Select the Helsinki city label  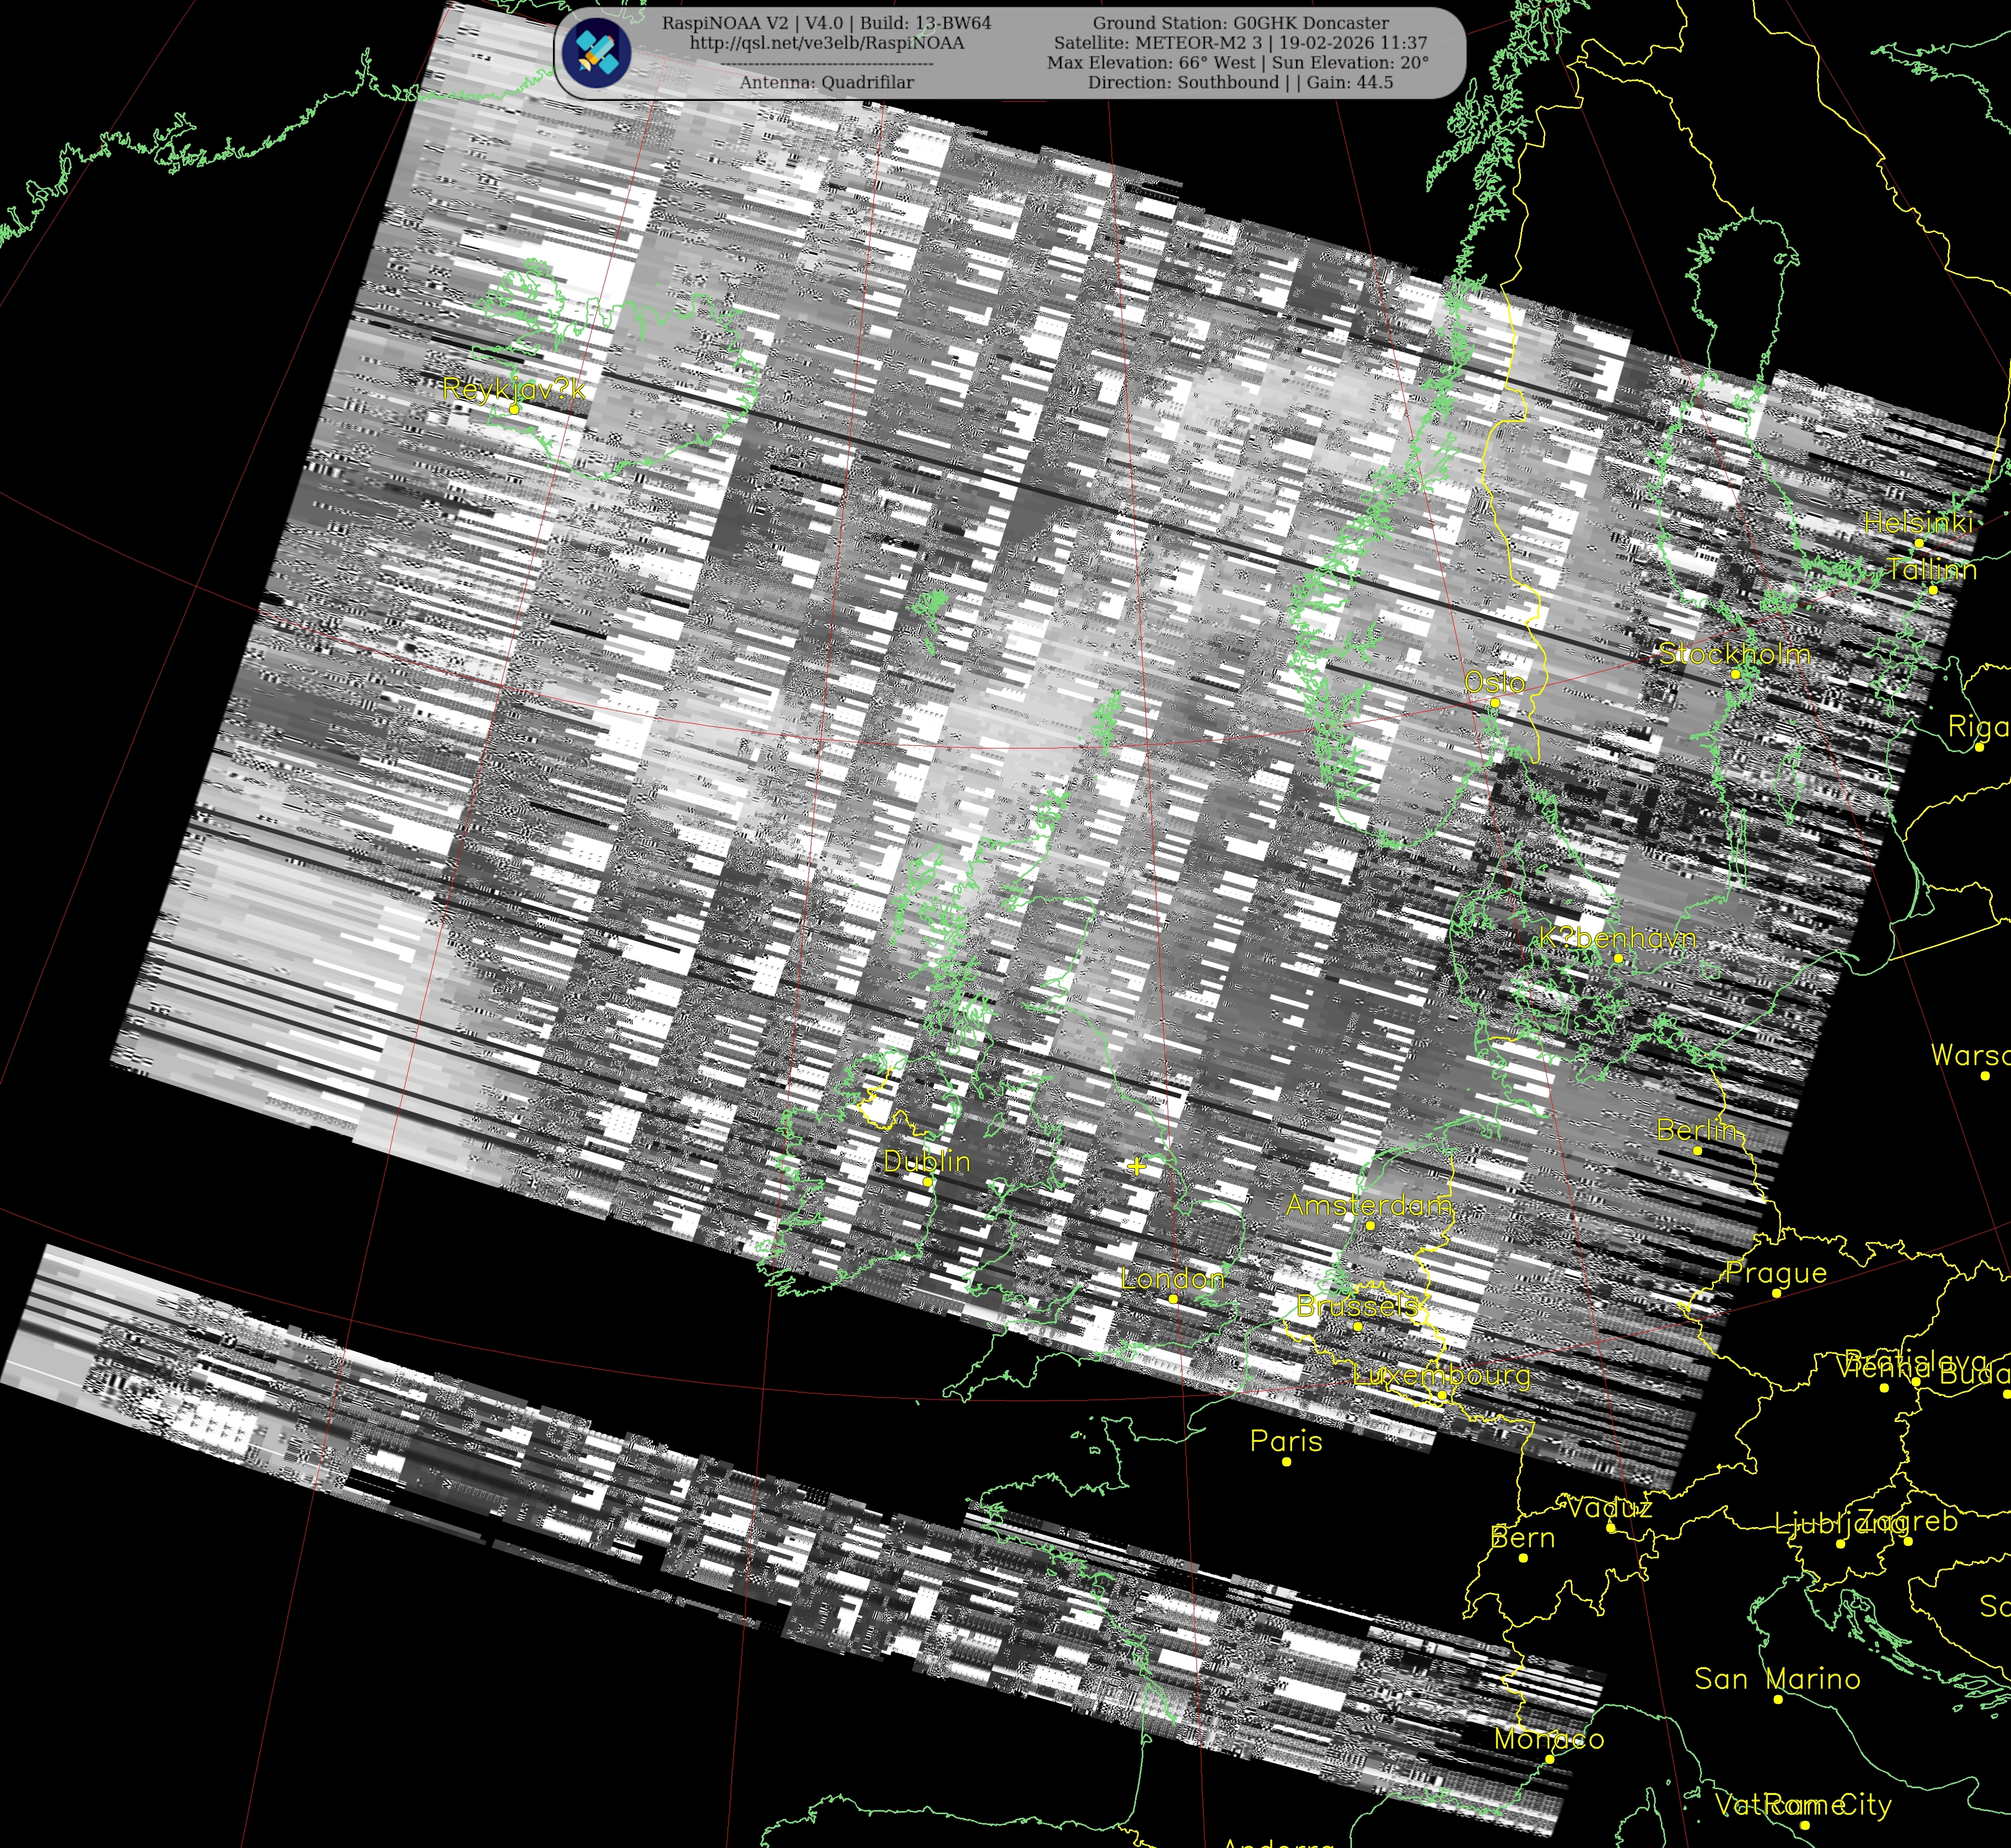(1918, 522)
